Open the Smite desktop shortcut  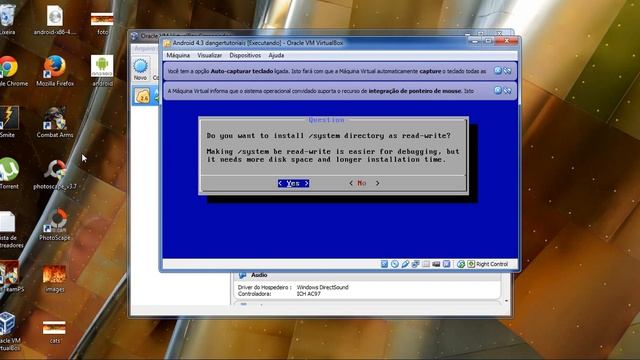8,122
